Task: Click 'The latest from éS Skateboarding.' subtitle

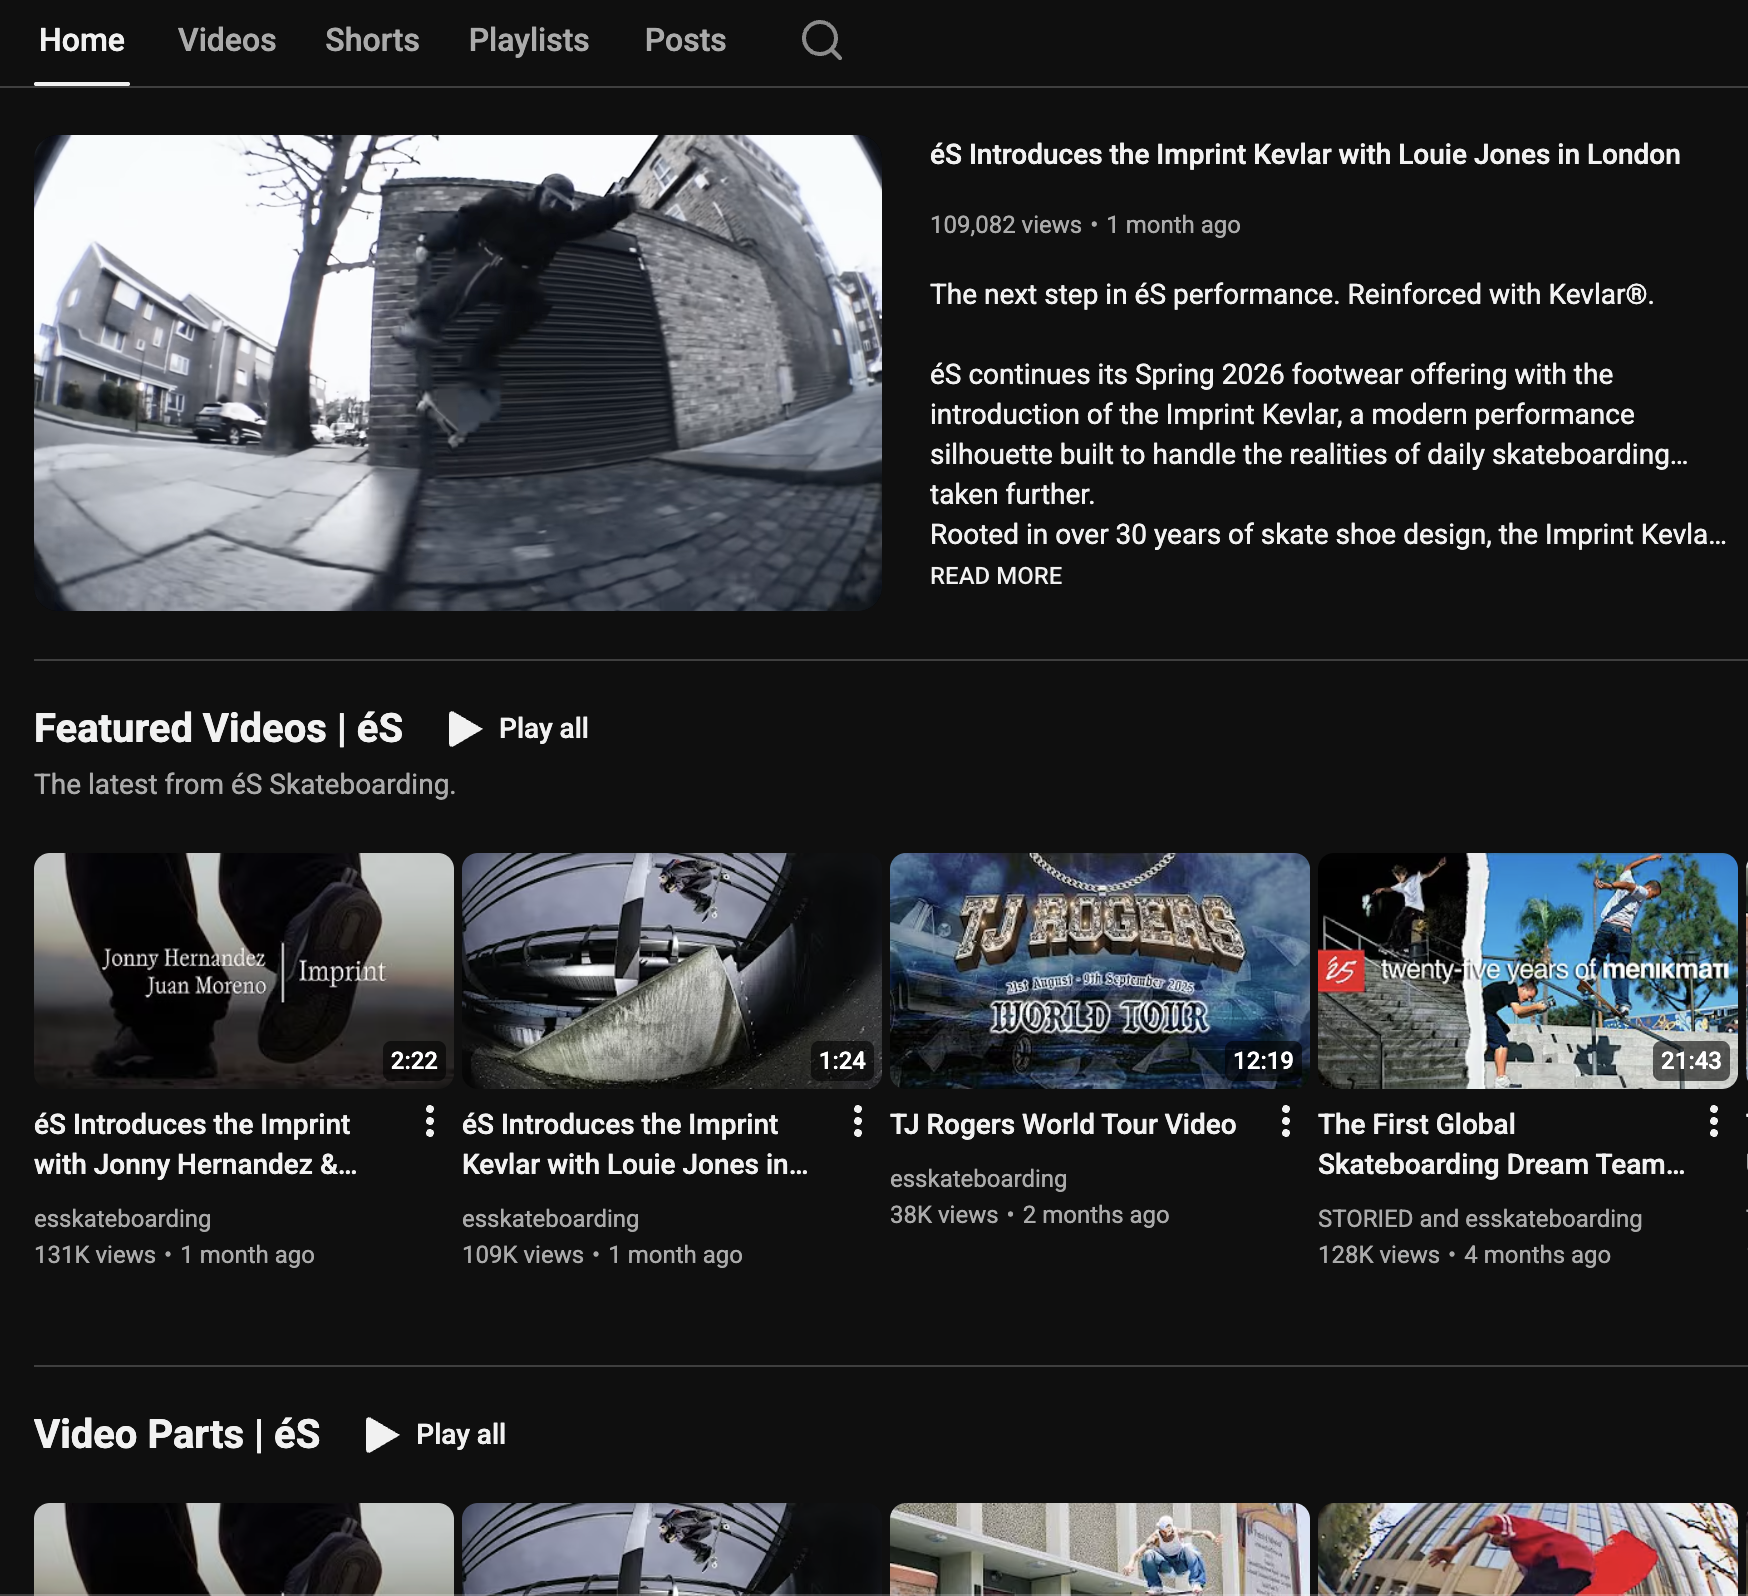Action: (x=245, y=784)
